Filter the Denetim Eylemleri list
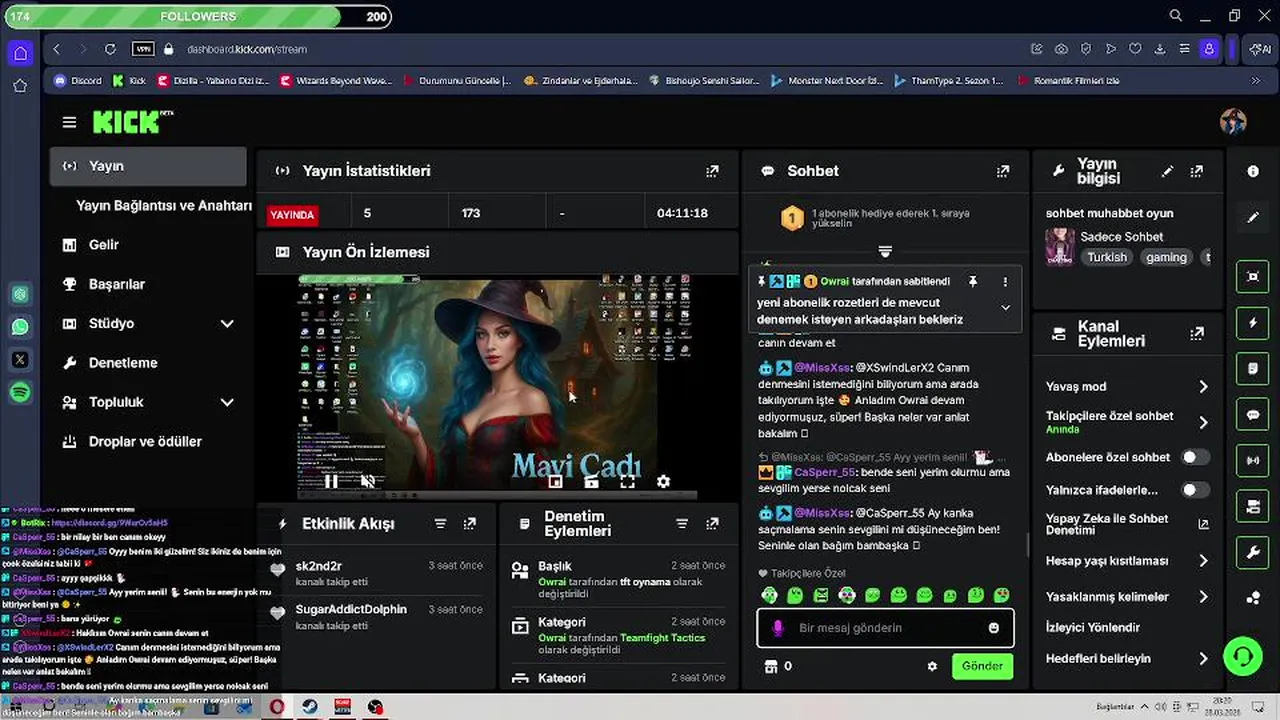This screenshot has height=720, width=1280. [x=682, y=523]
